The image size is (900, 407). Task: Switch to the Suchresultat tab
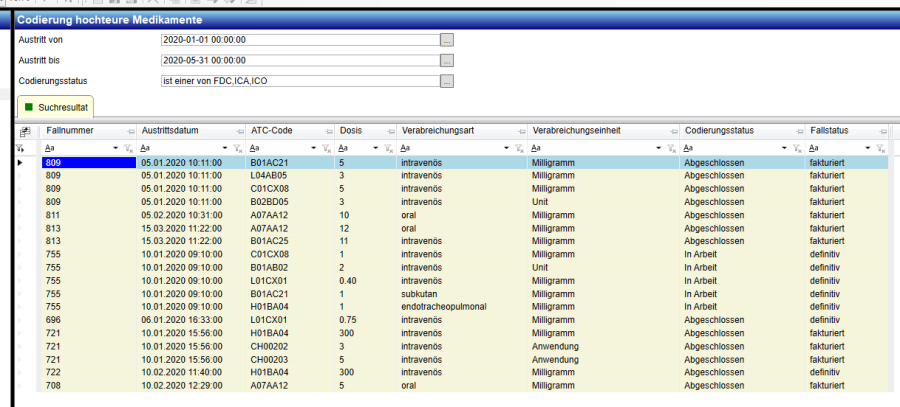(x=60, y=105)
